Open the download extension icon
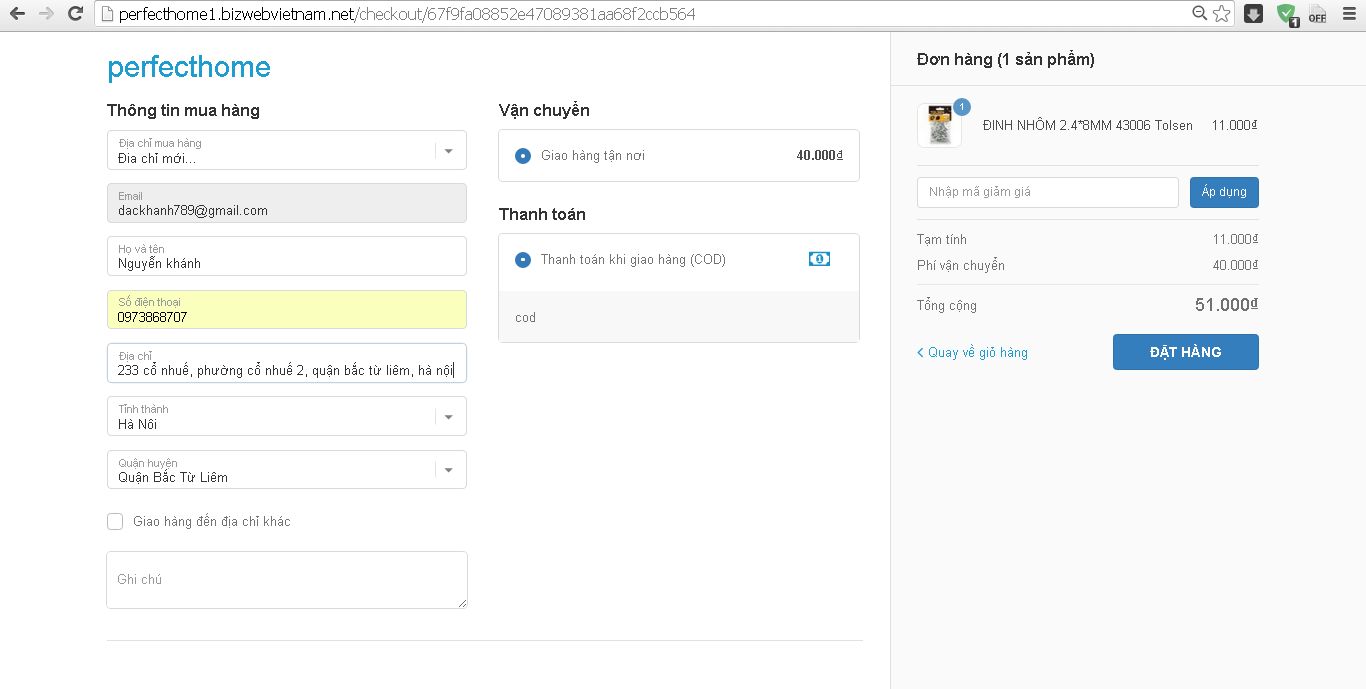The width and height of the screenshot is (1366, 689). (x=1254, y=14)
